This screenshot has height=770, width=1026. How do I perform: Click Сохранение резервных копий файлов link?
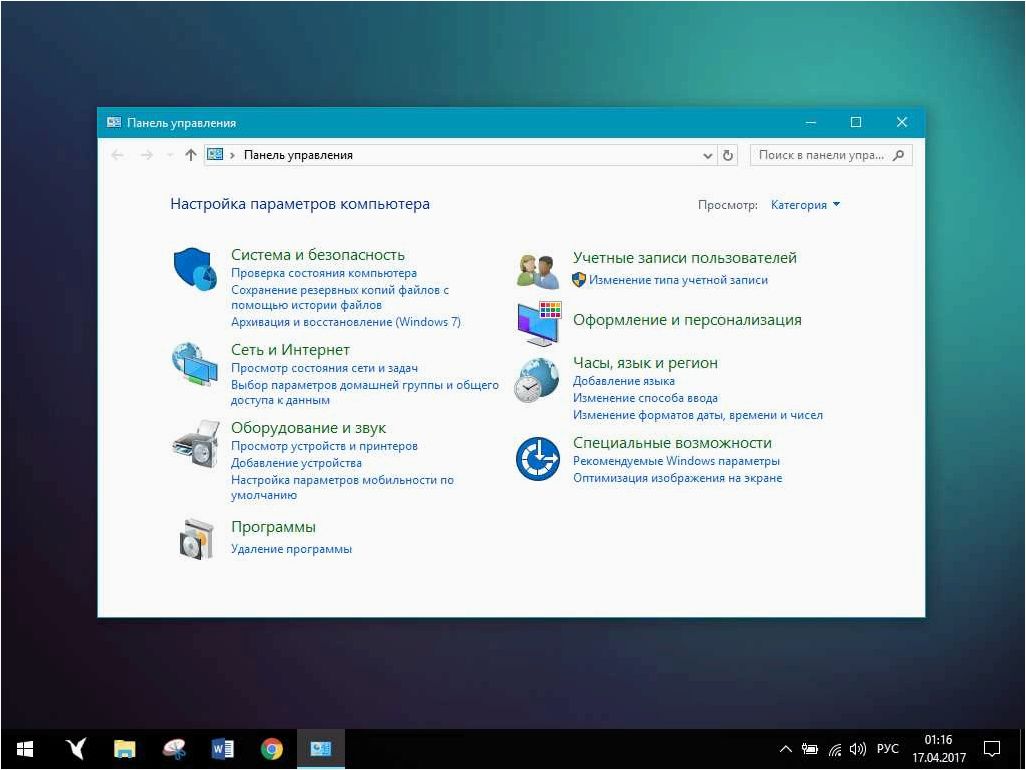pos(340,297)
